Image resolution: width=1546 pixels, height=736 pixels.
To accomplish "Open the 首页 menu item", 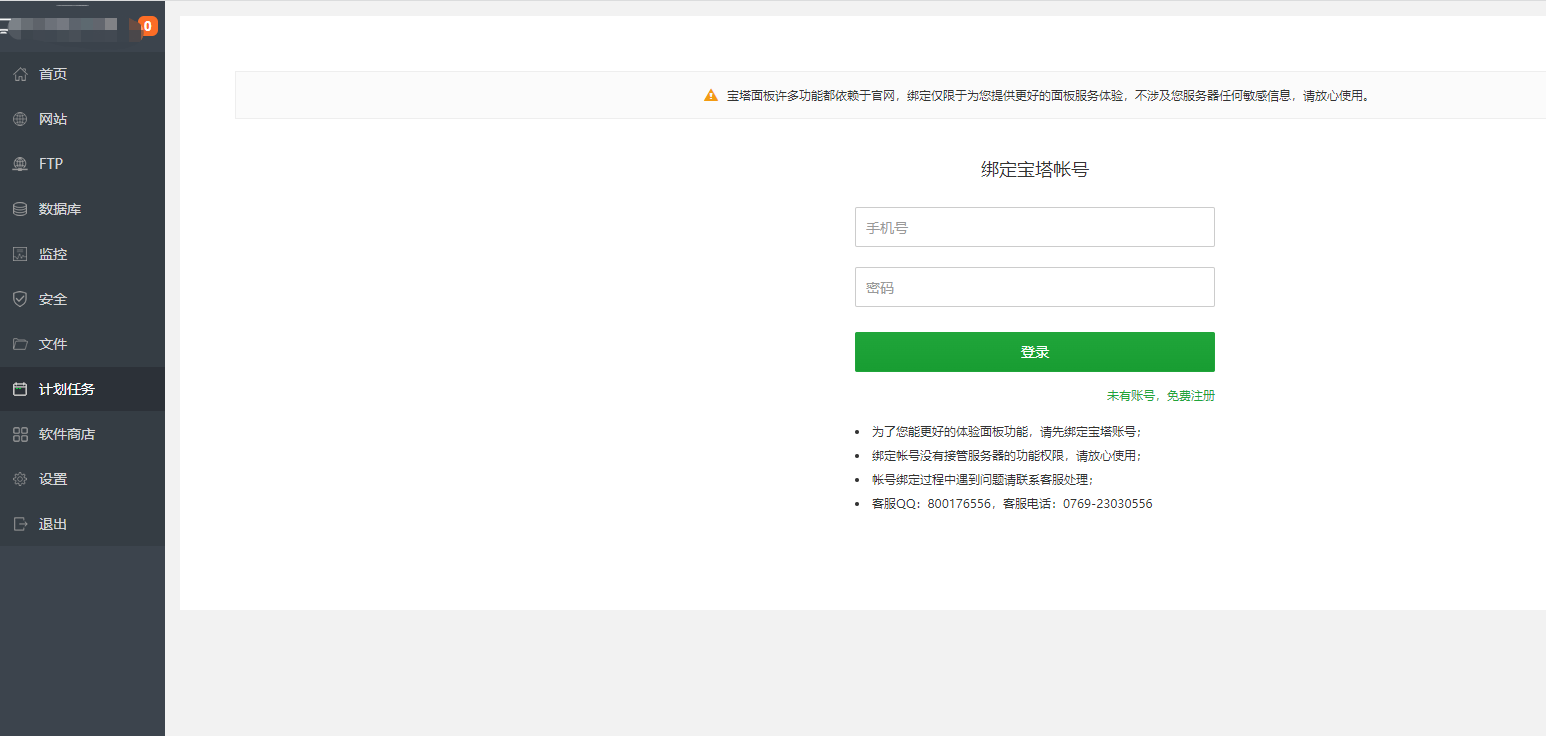I will [82, 74].
